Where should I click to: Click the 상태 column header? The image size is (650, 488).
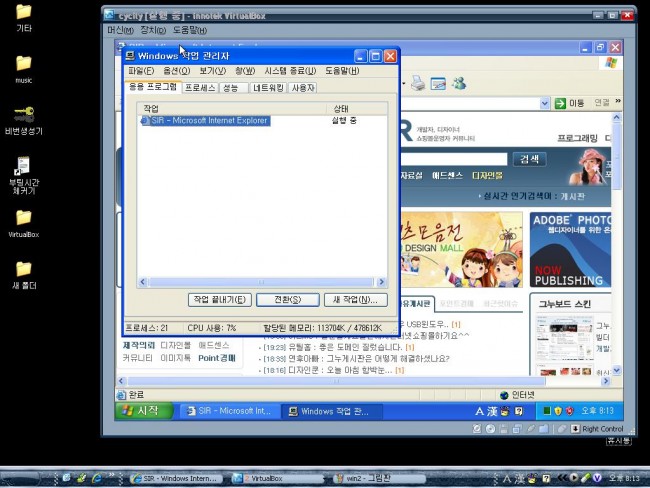point(357,109)
